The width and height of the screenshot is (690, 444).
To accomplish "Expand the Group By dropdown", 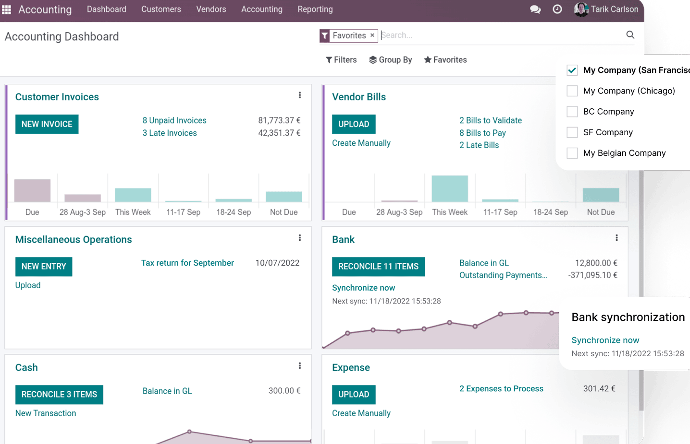I will point(390,60).
